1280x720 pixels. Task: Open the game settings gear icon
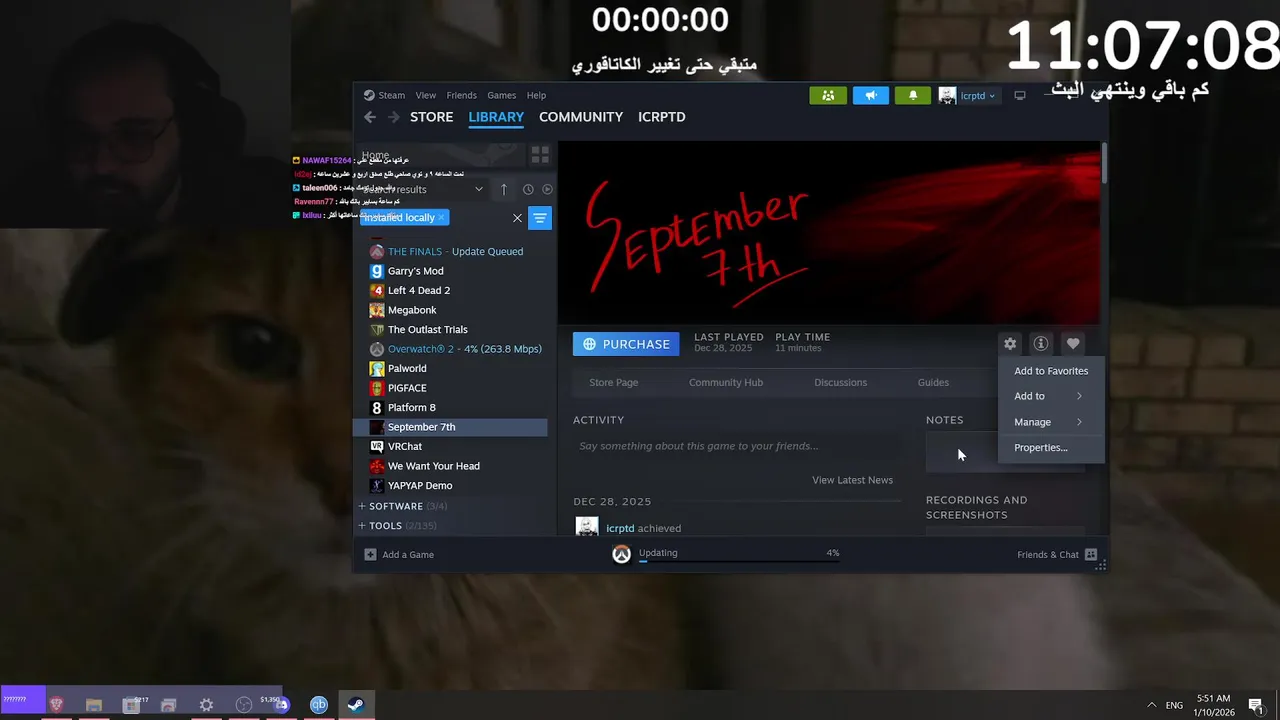(x=1010, y=343)
